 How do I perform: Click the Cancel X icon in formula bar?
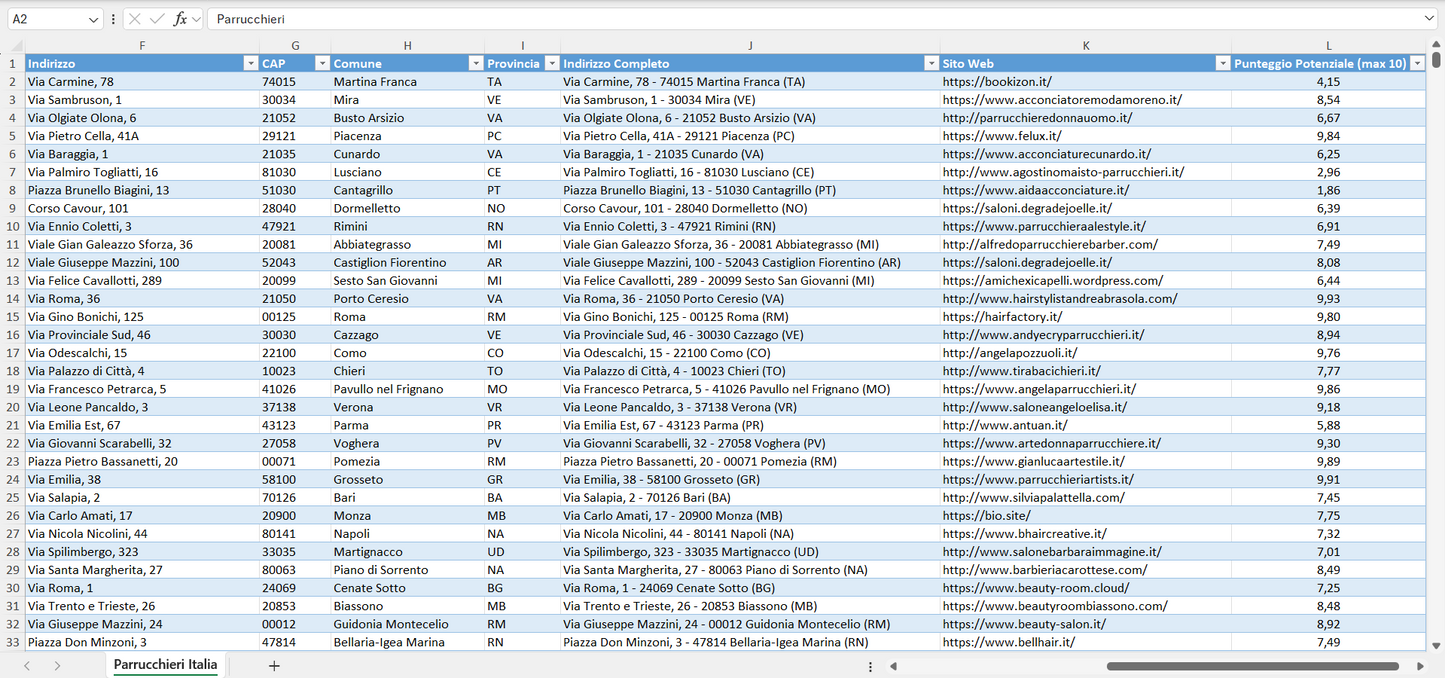click(x=135, y=19)
